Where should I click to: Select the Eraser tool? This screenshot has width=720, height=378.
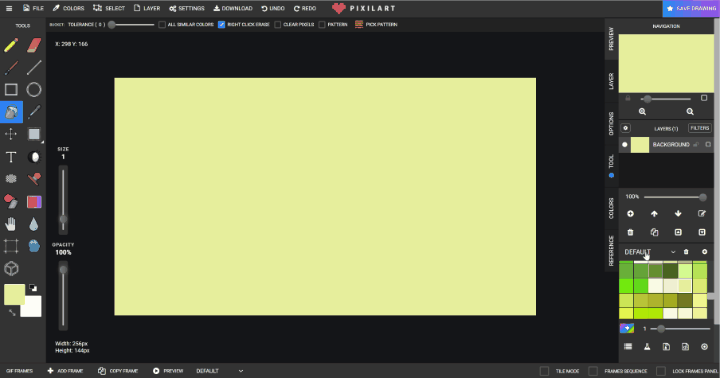pyautogui.click(x=34, y=45)
